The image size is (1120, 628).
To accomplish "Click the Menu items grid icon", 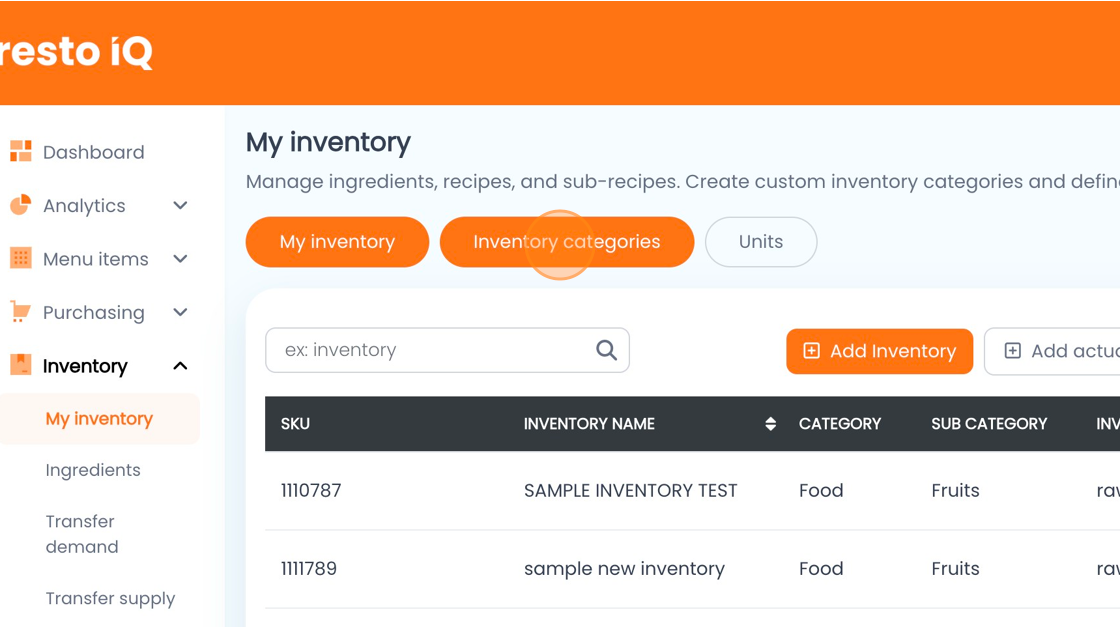I will pos(20,258).
